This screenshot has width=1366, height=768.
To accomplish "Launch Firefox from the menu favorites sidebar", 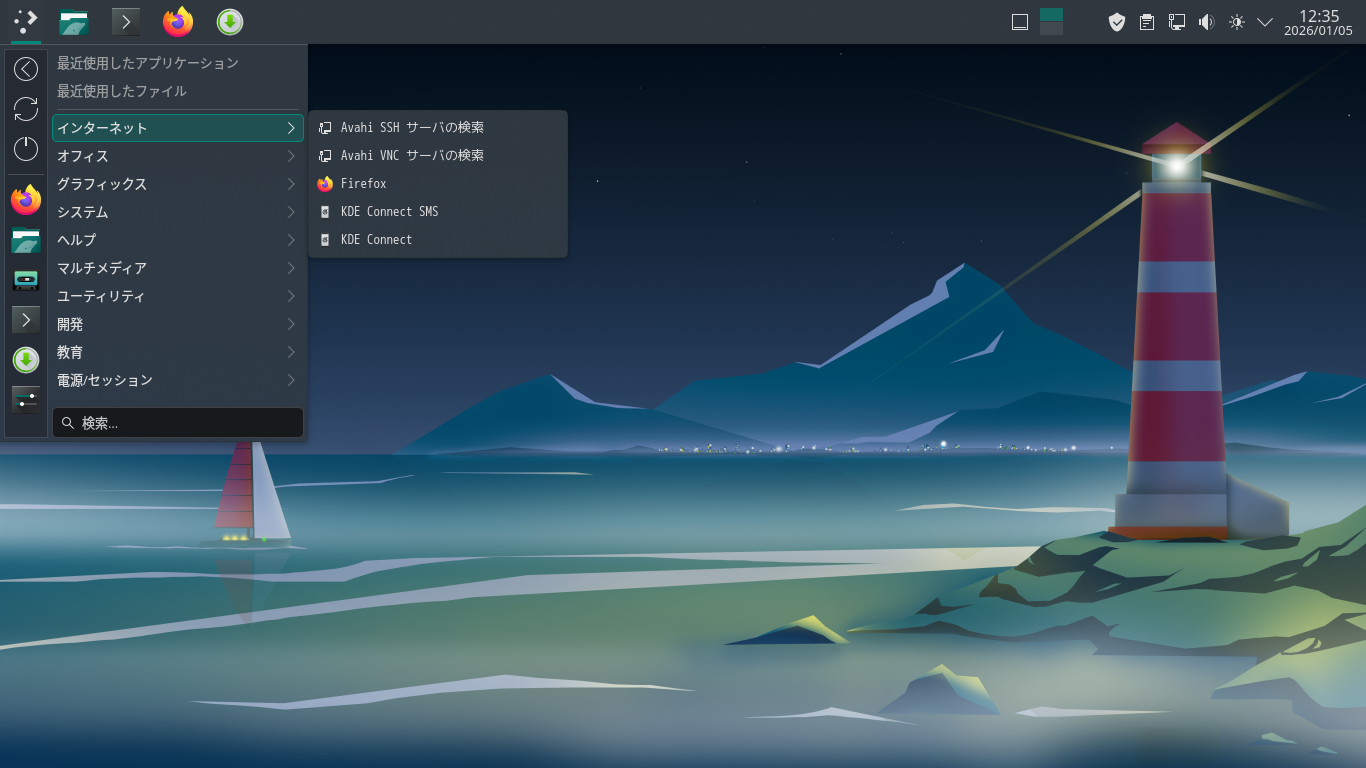I will [26, 200].
